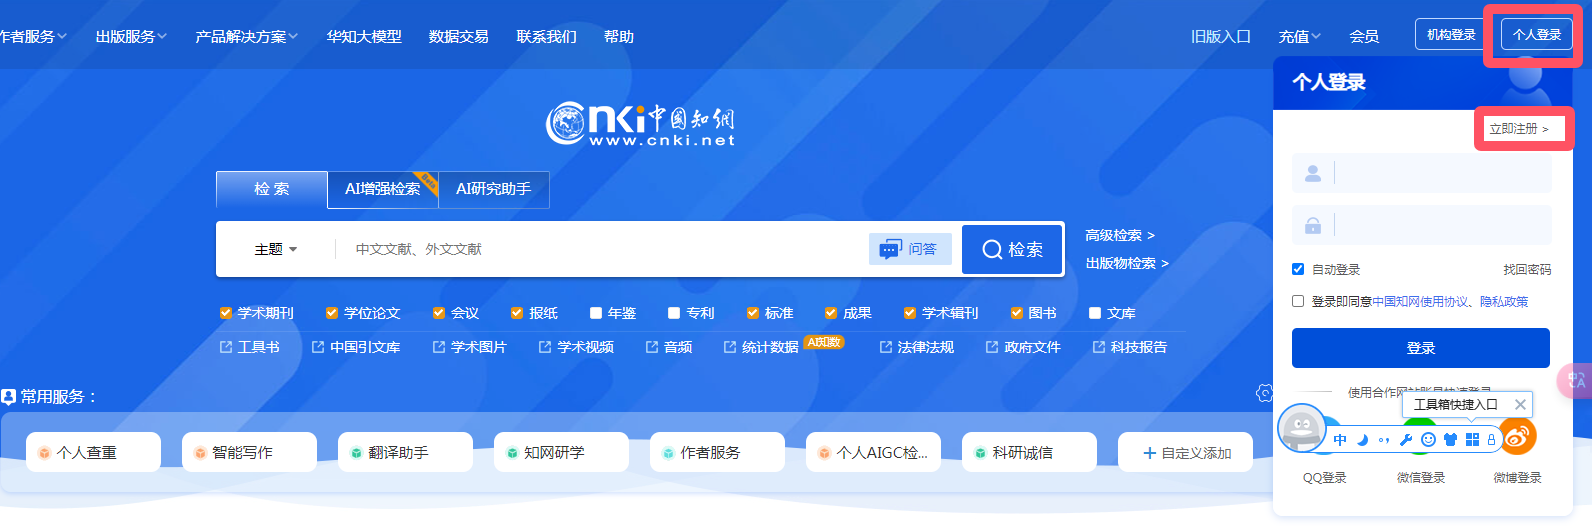Toggle 自动登录 checkbox
Viewport: 1592px width, 526px height.
1298,269
